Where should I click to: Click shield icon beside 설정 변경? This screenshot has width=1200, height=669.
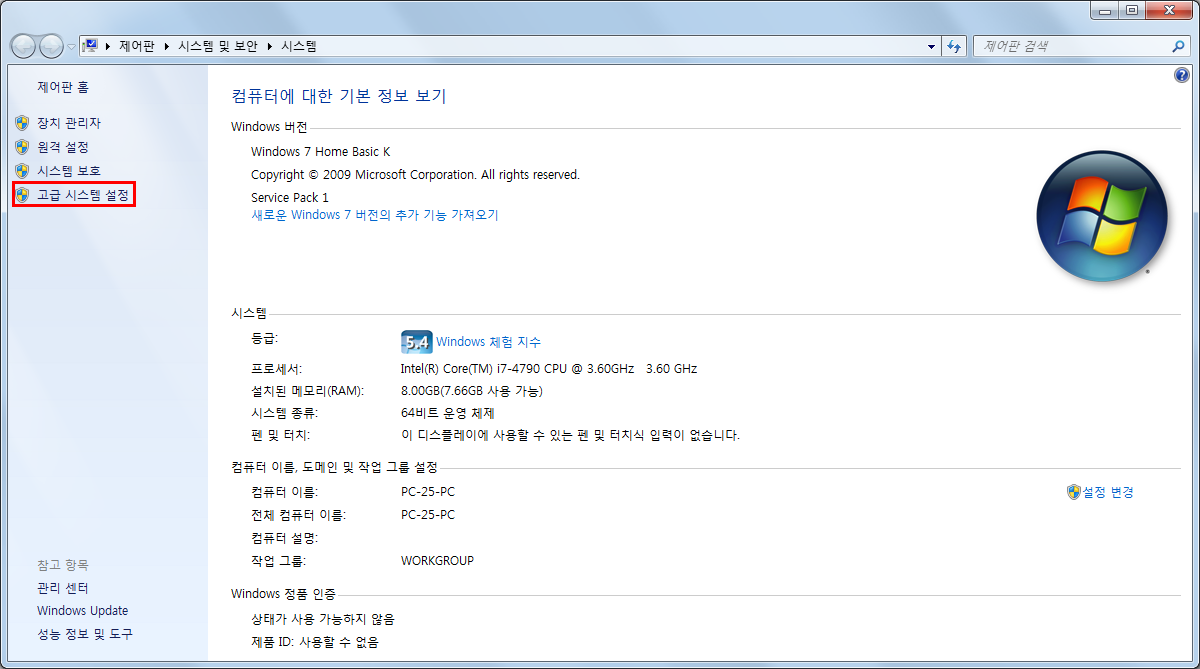(x=1074, y=492)
